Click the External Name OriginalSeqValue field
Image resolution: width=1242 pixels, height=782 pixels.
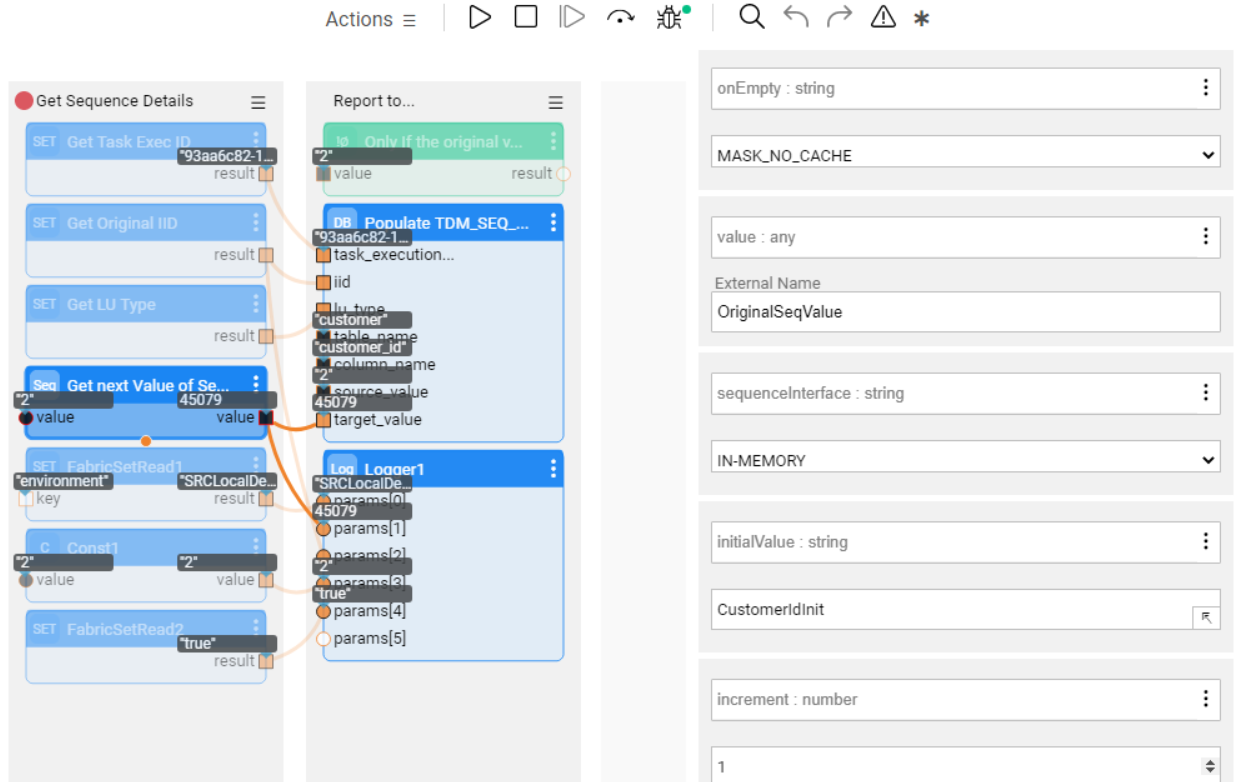(965, 312)
